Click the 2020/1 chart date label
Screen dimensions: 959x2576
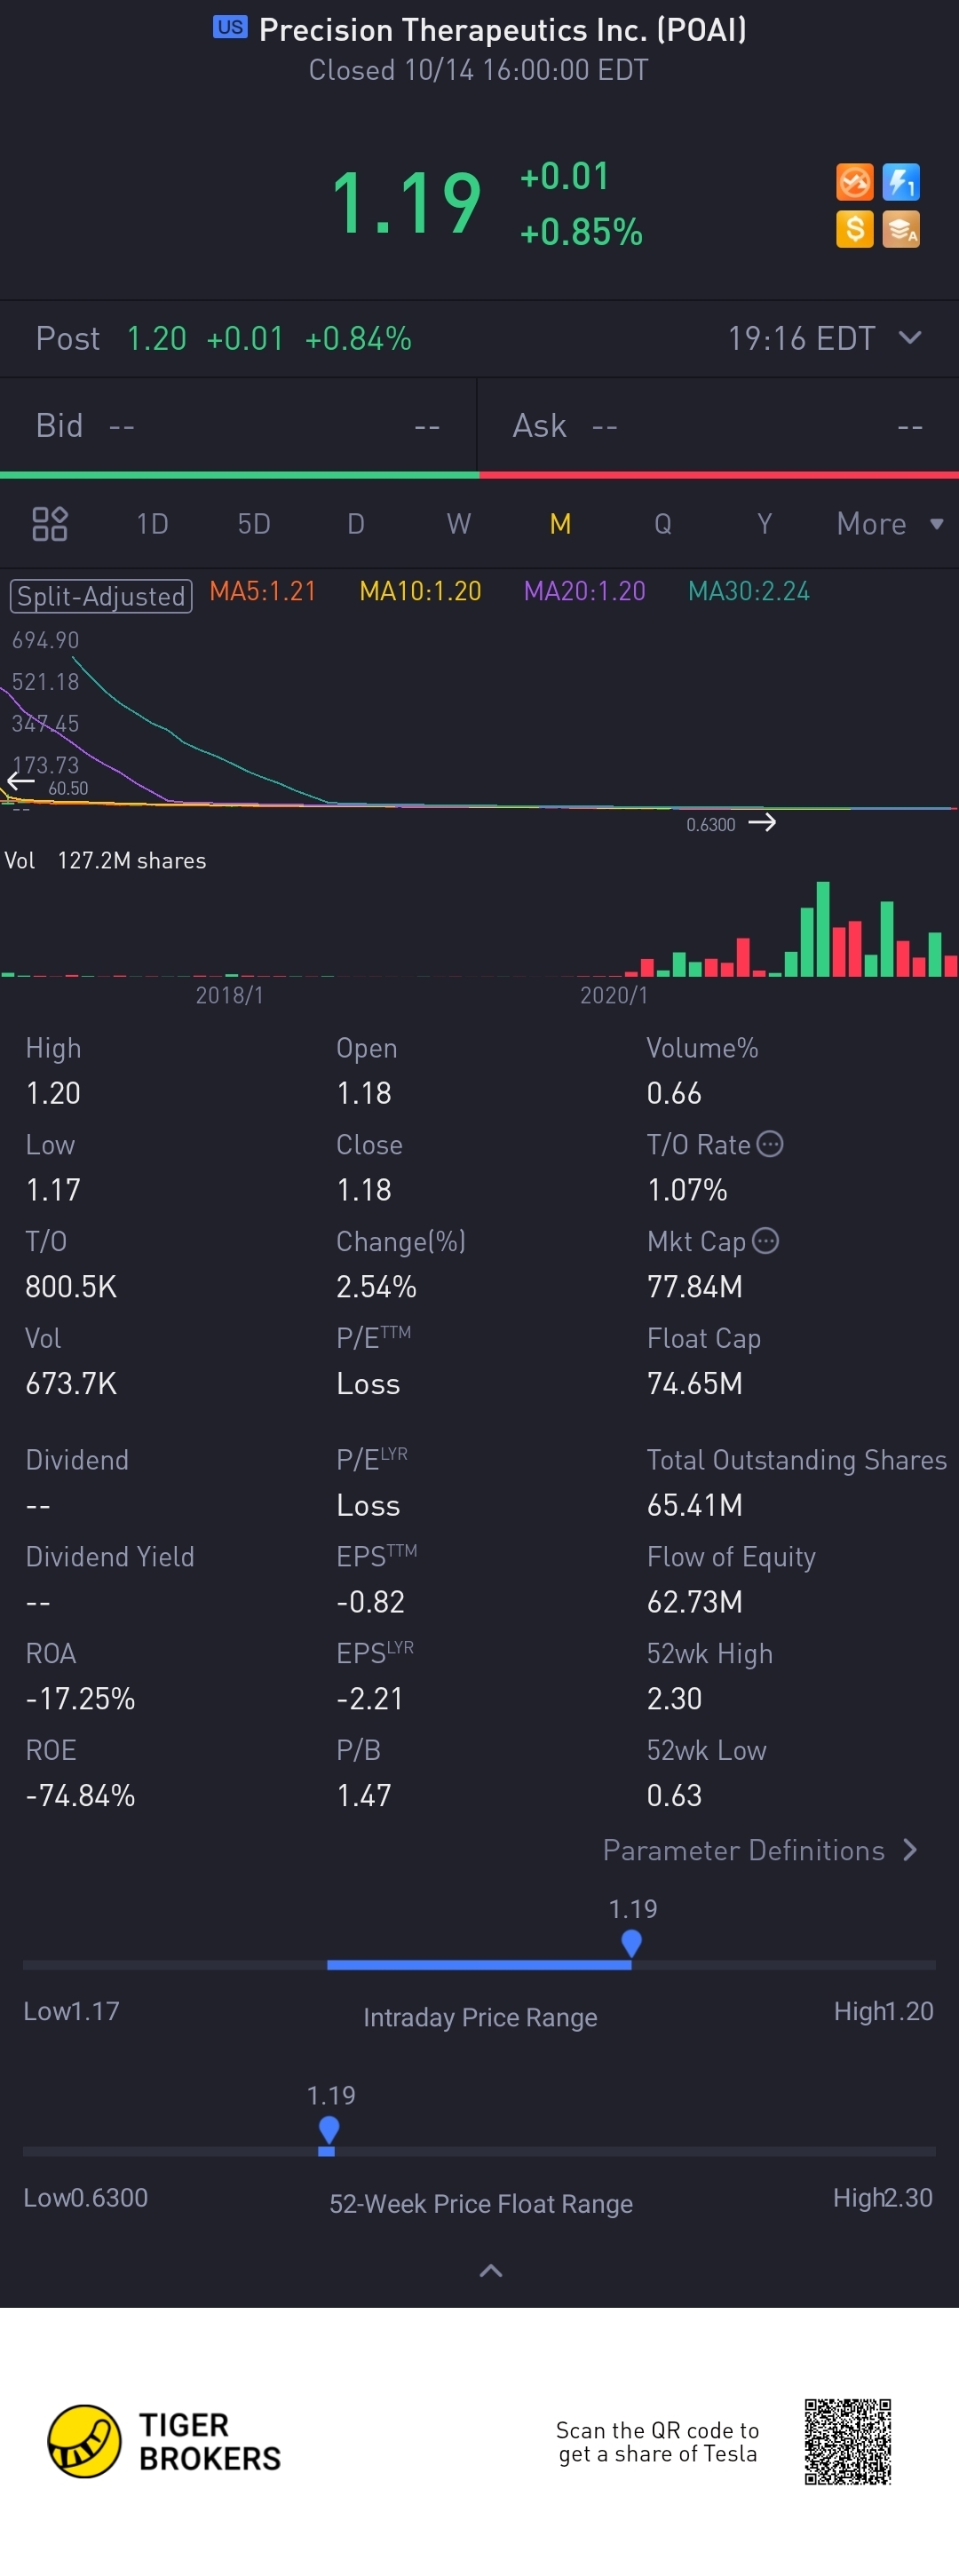coord(614,995)
